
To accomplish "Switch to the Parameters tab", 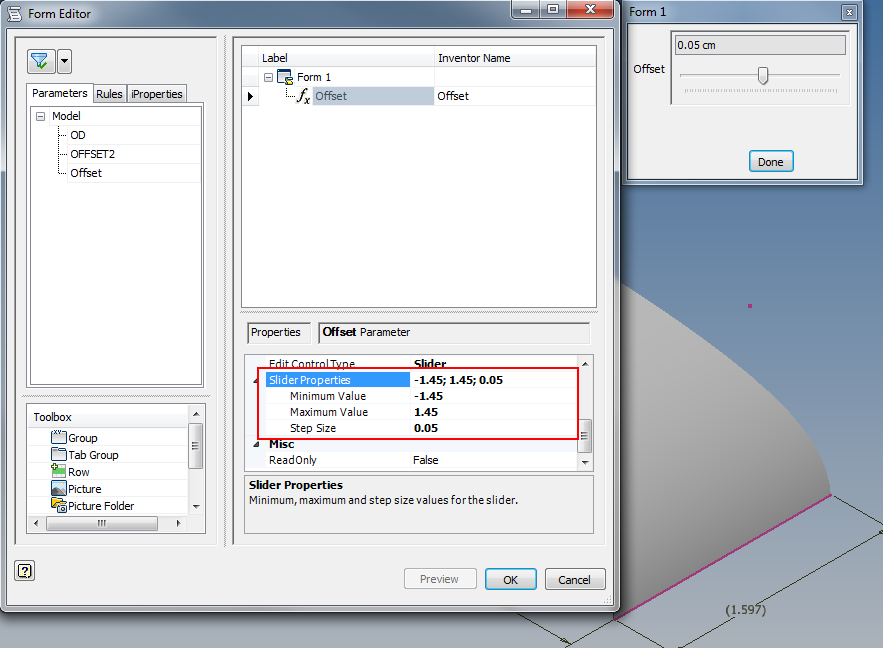I will 60,93.
